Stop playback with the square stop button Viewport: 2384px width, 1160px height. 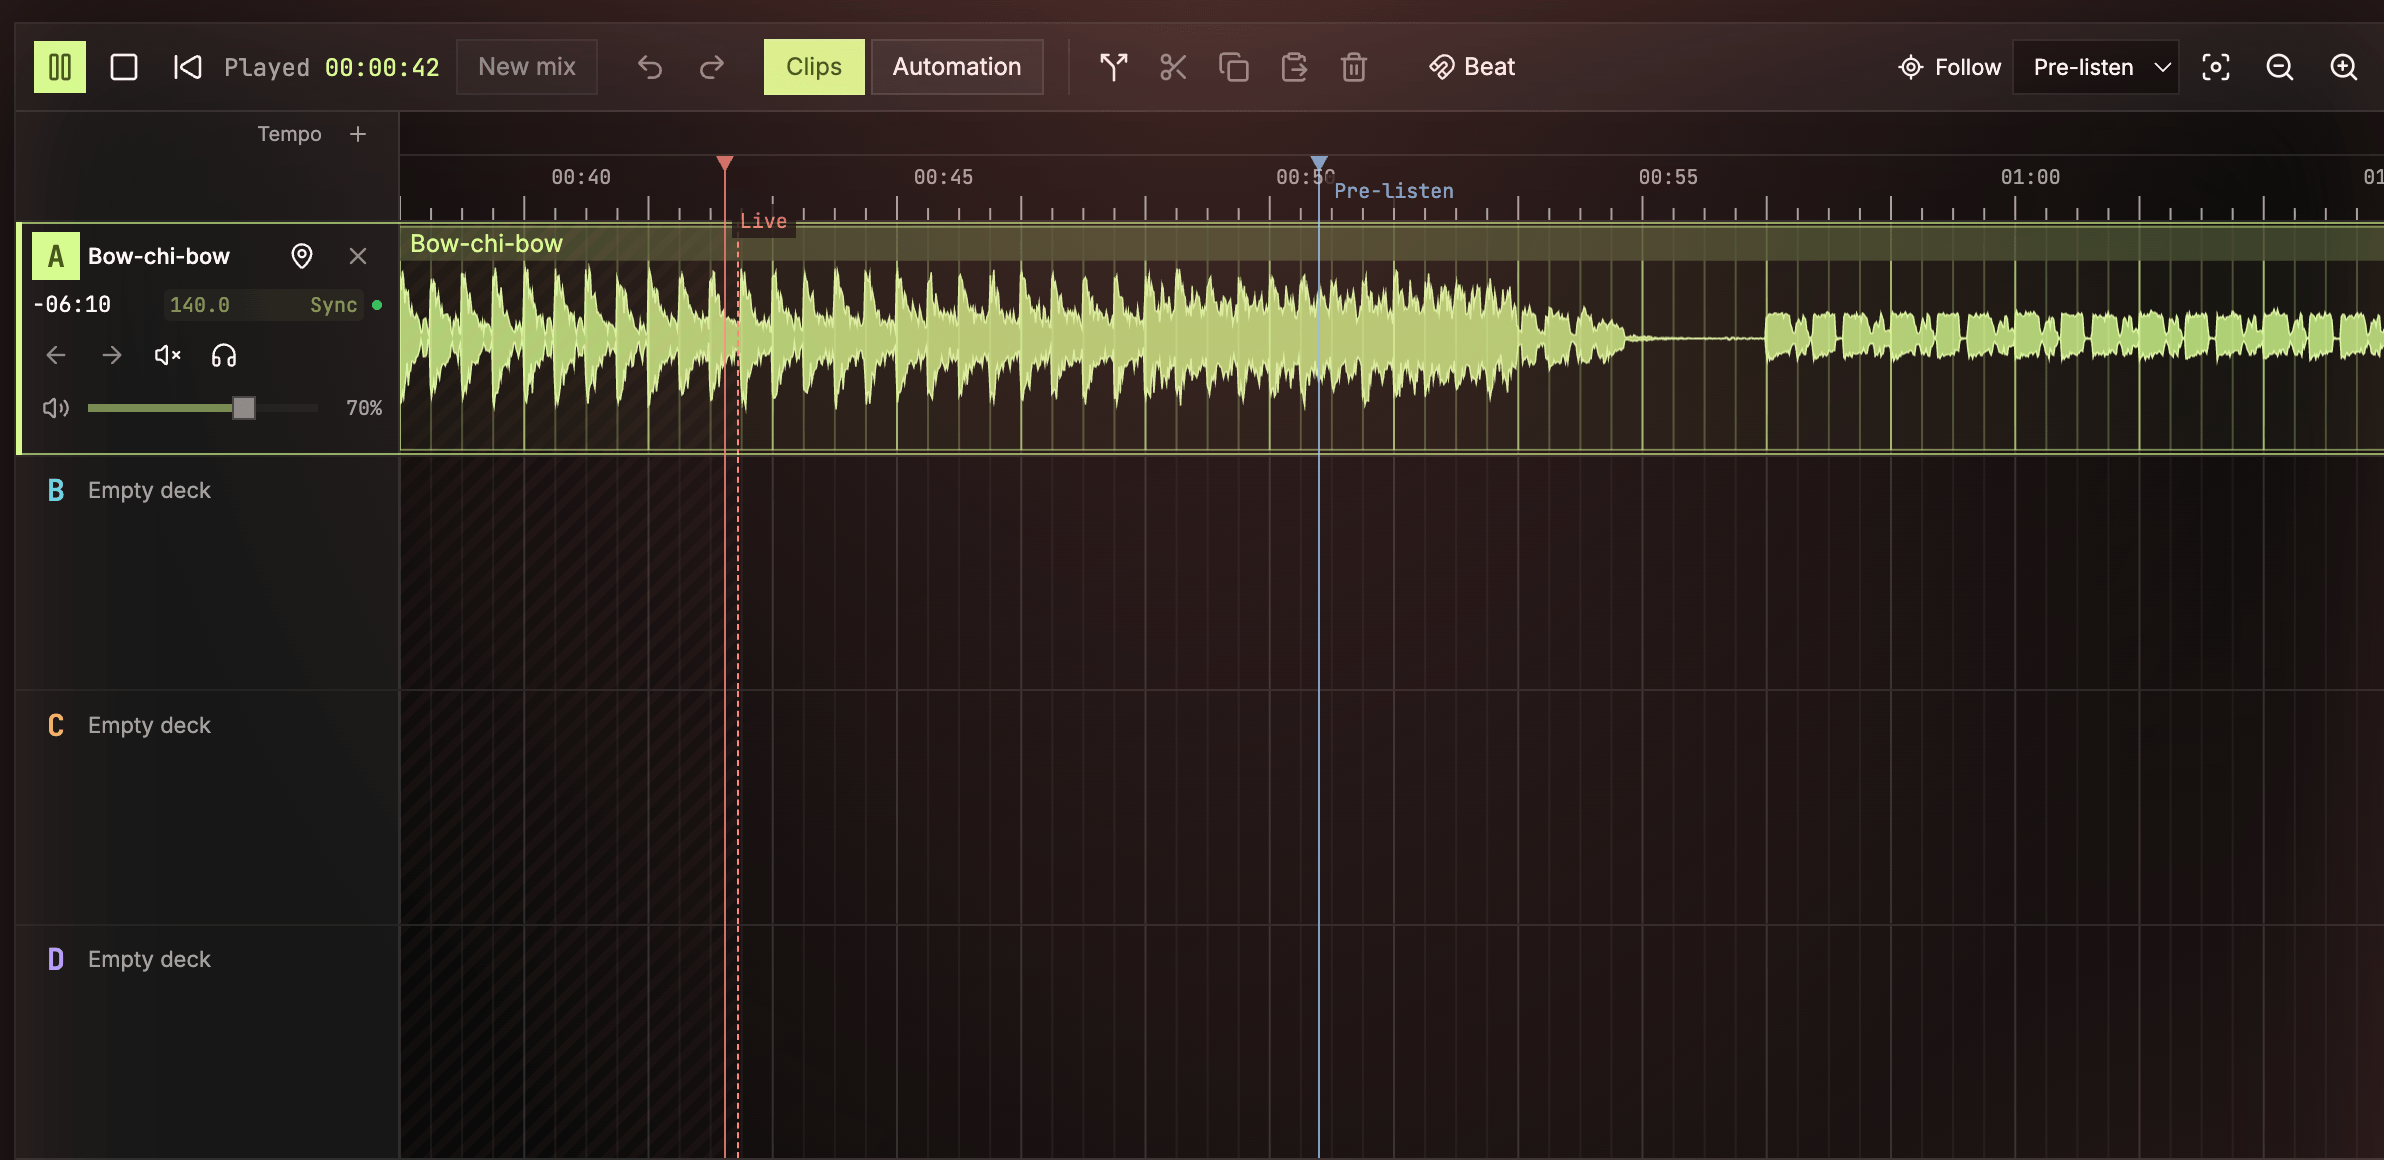124,67
